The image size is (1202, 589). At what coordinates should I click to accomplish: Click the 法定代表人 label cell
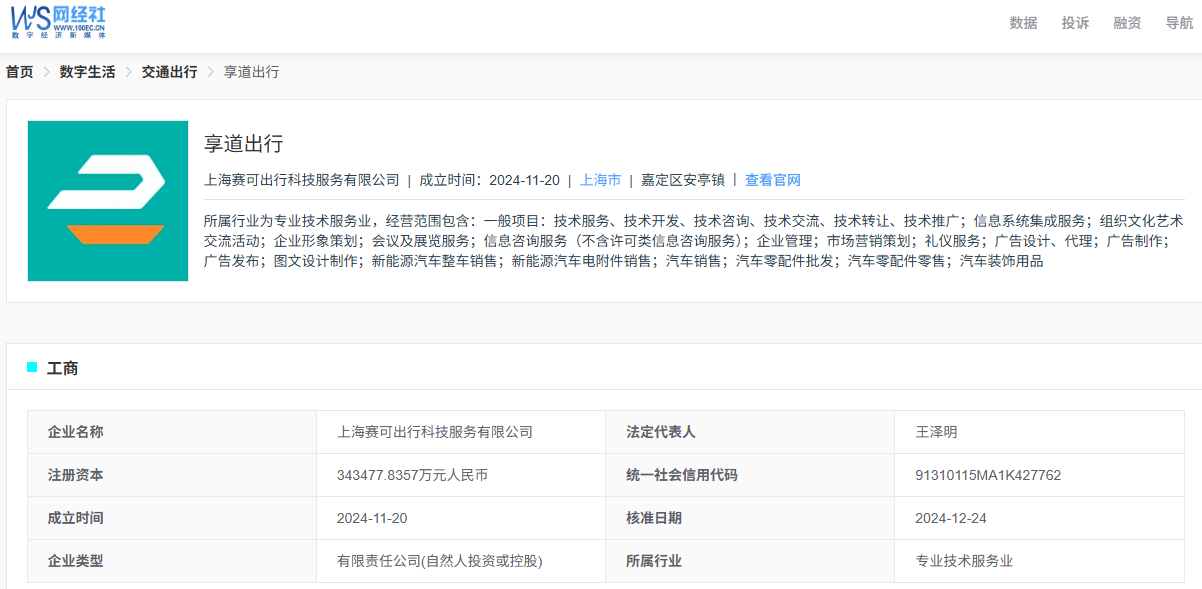750,432
